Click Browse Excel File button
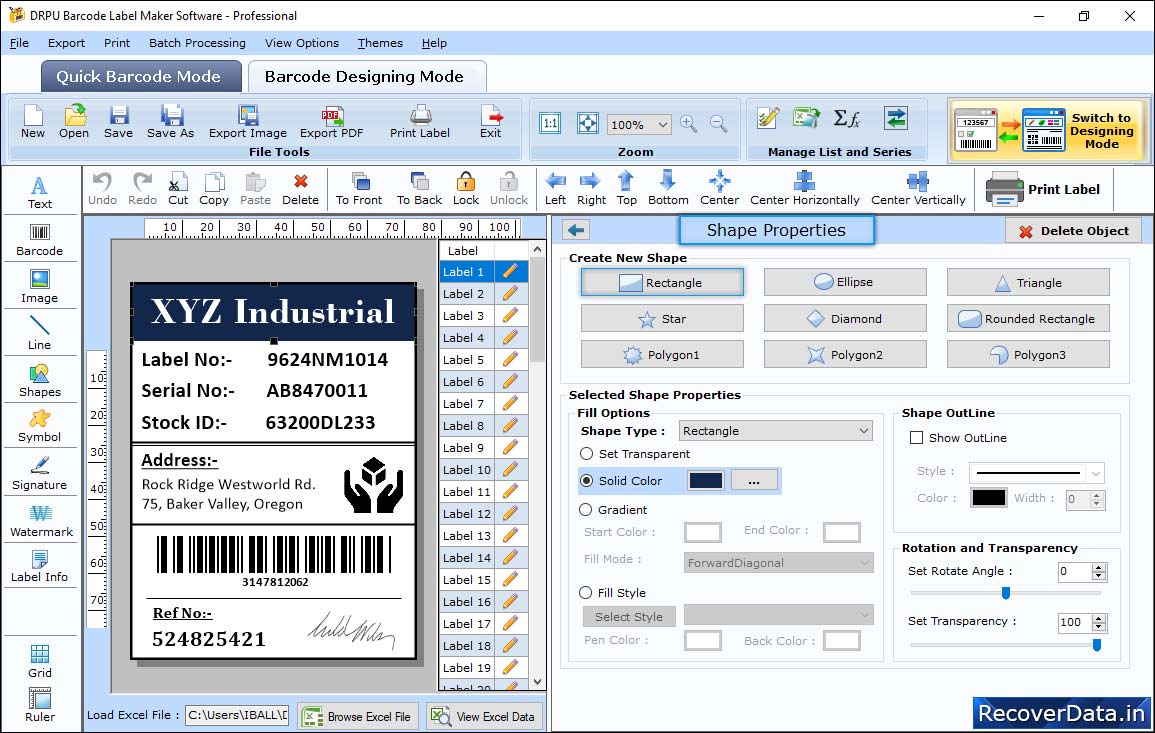 pyautogui.click(x=359, y=716)
